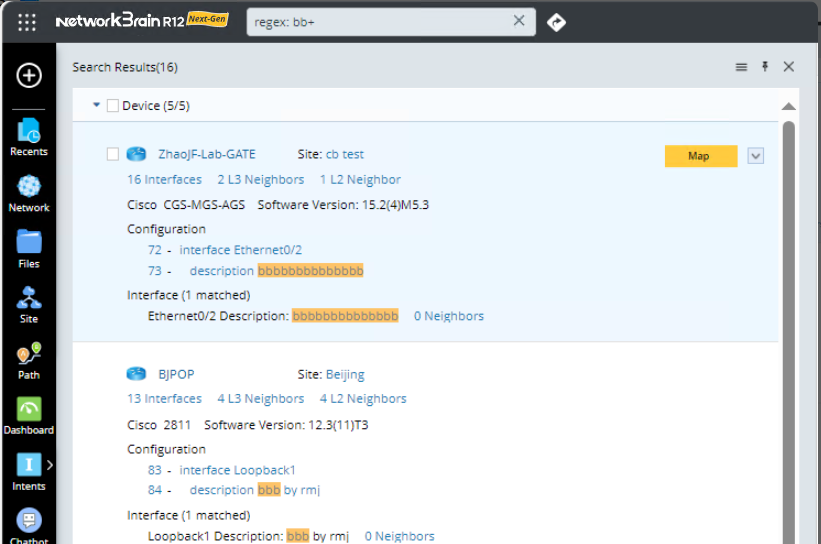Click the scroll up arrow

(789, 106)
